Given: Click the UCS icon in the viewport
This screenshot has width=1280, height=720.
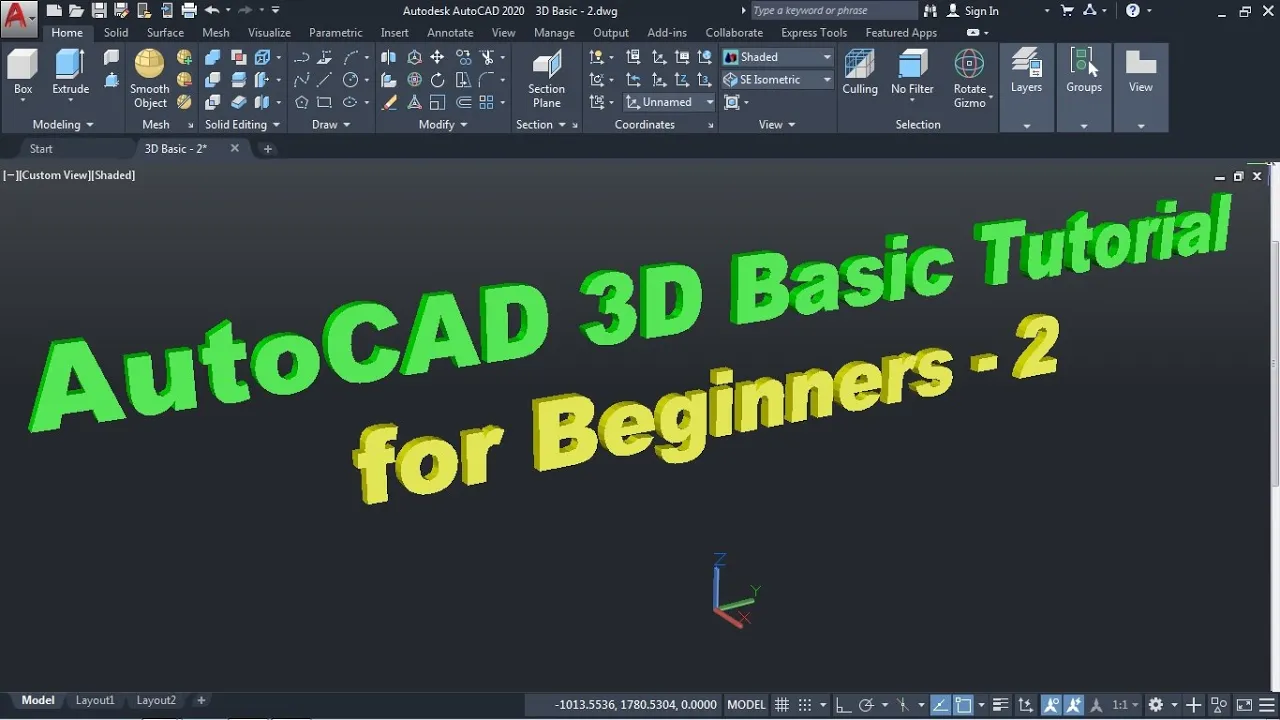Looking at the screenshot, I should coord(735,590).
